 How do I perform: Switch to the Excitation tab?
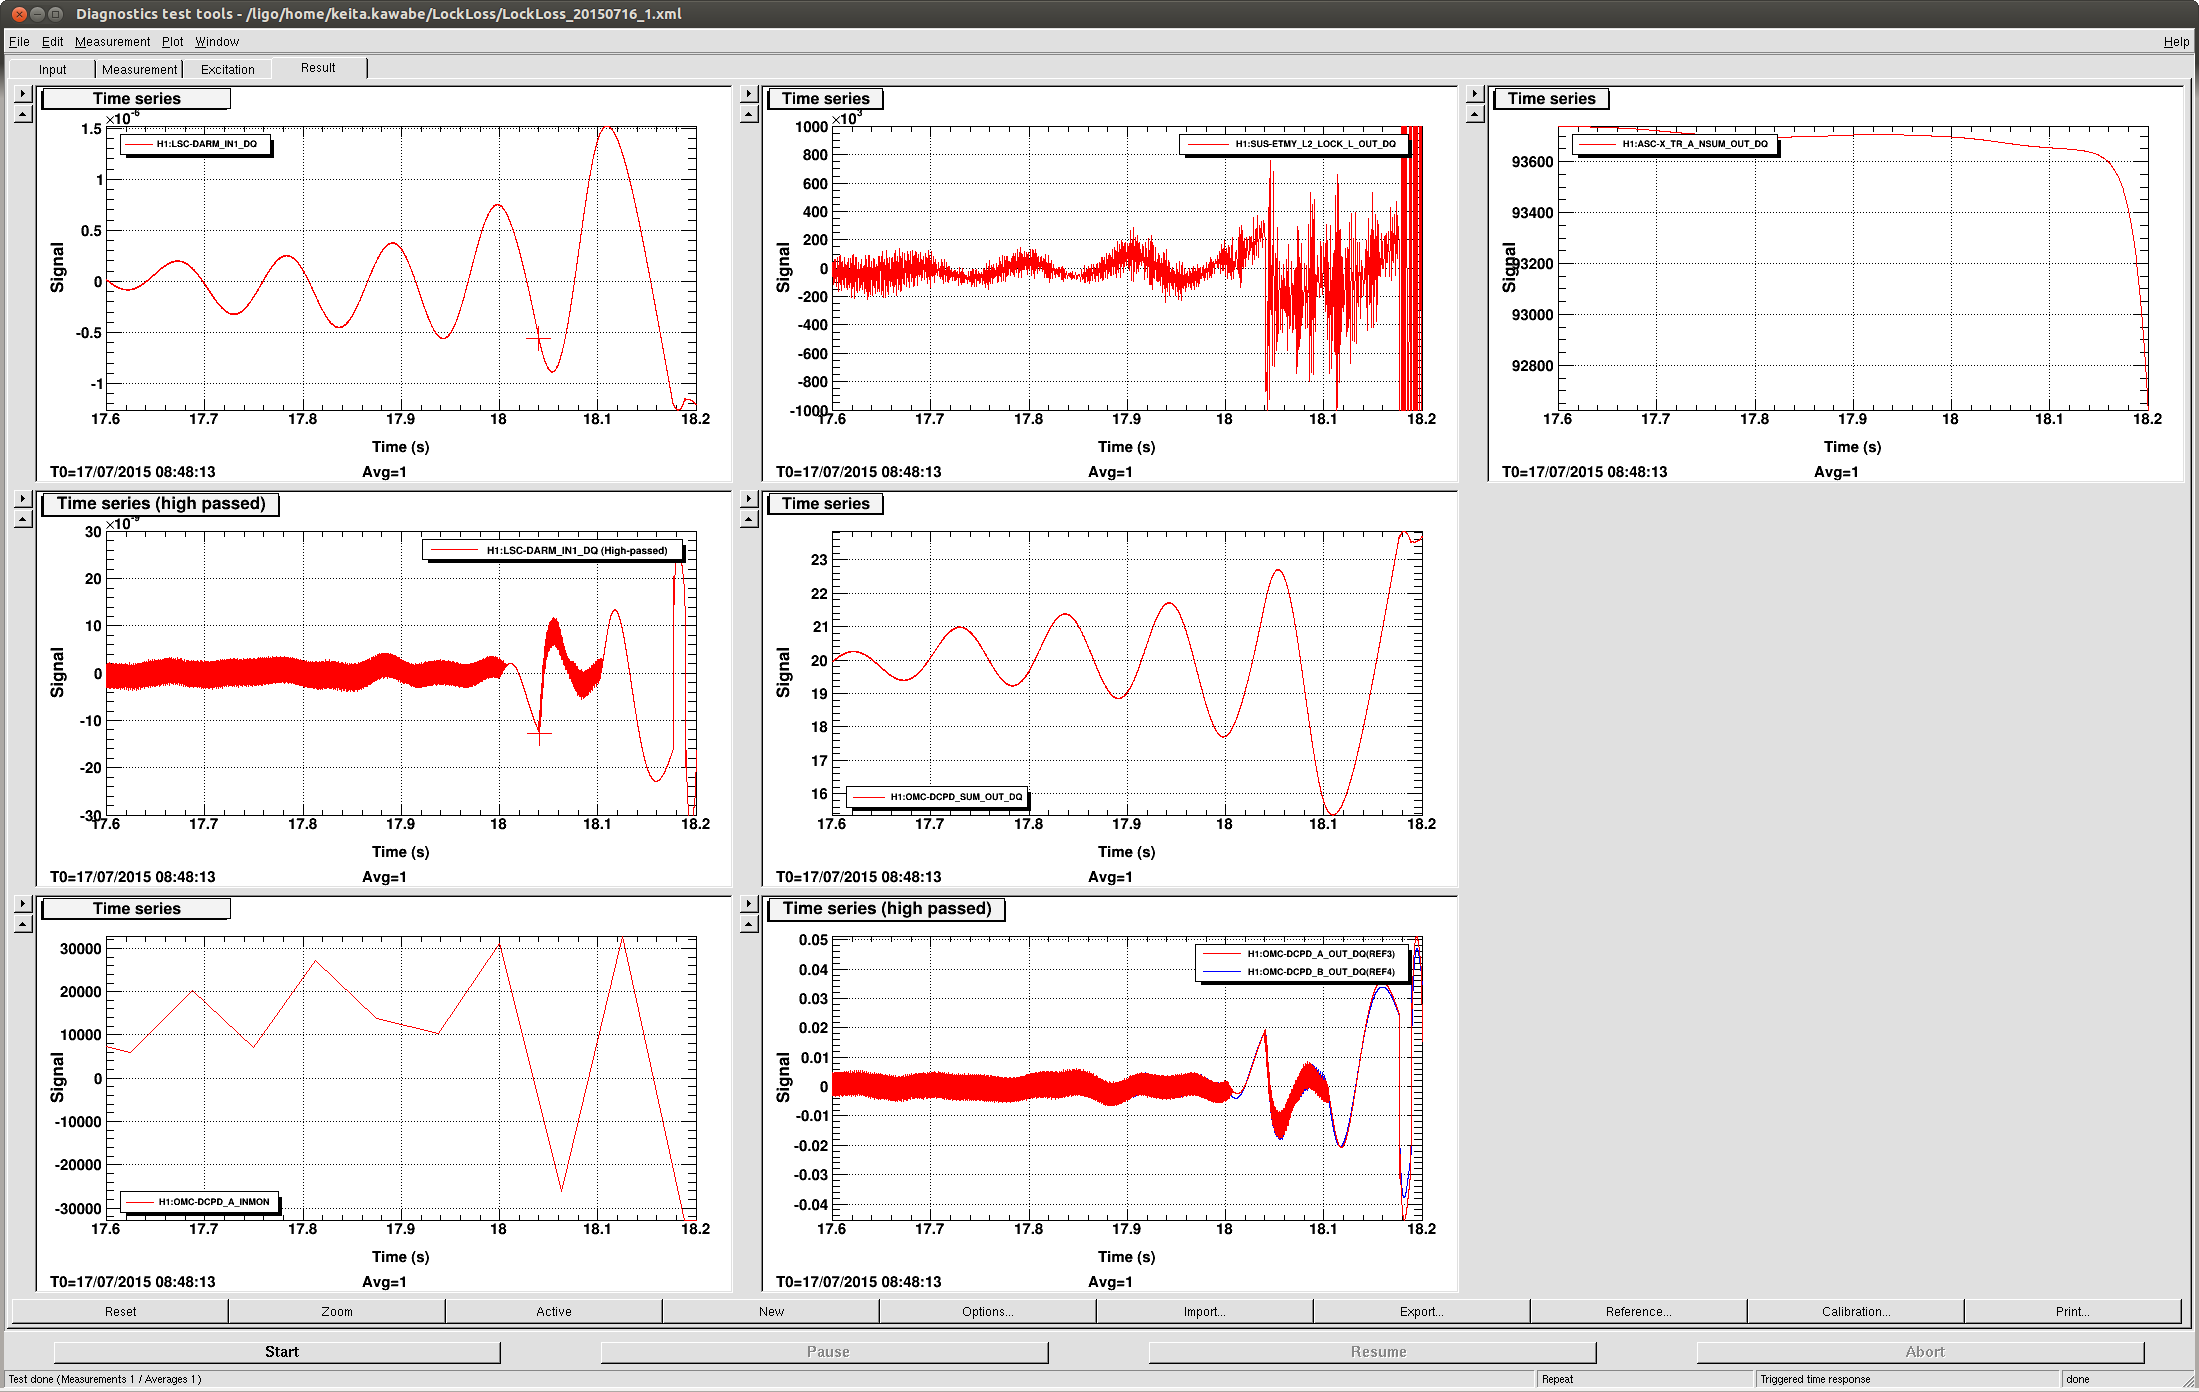(227, 69)
